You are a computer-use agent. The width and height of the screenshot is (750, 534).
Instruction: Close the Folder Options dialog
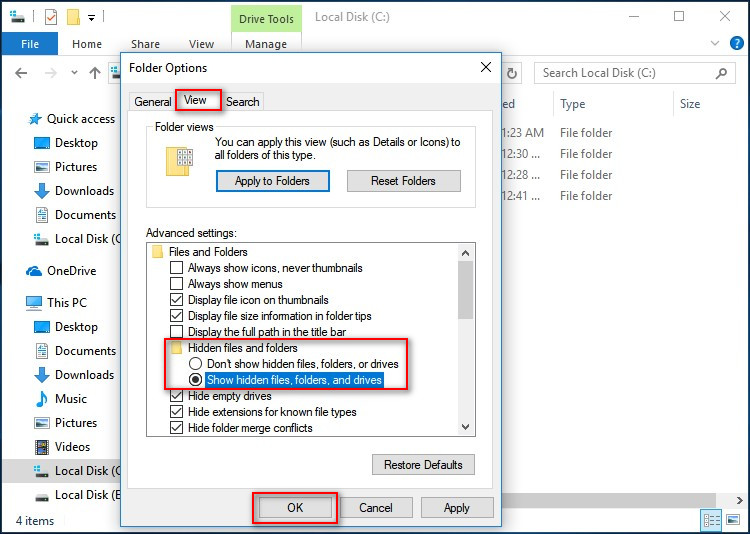click(x=486, y=67)
